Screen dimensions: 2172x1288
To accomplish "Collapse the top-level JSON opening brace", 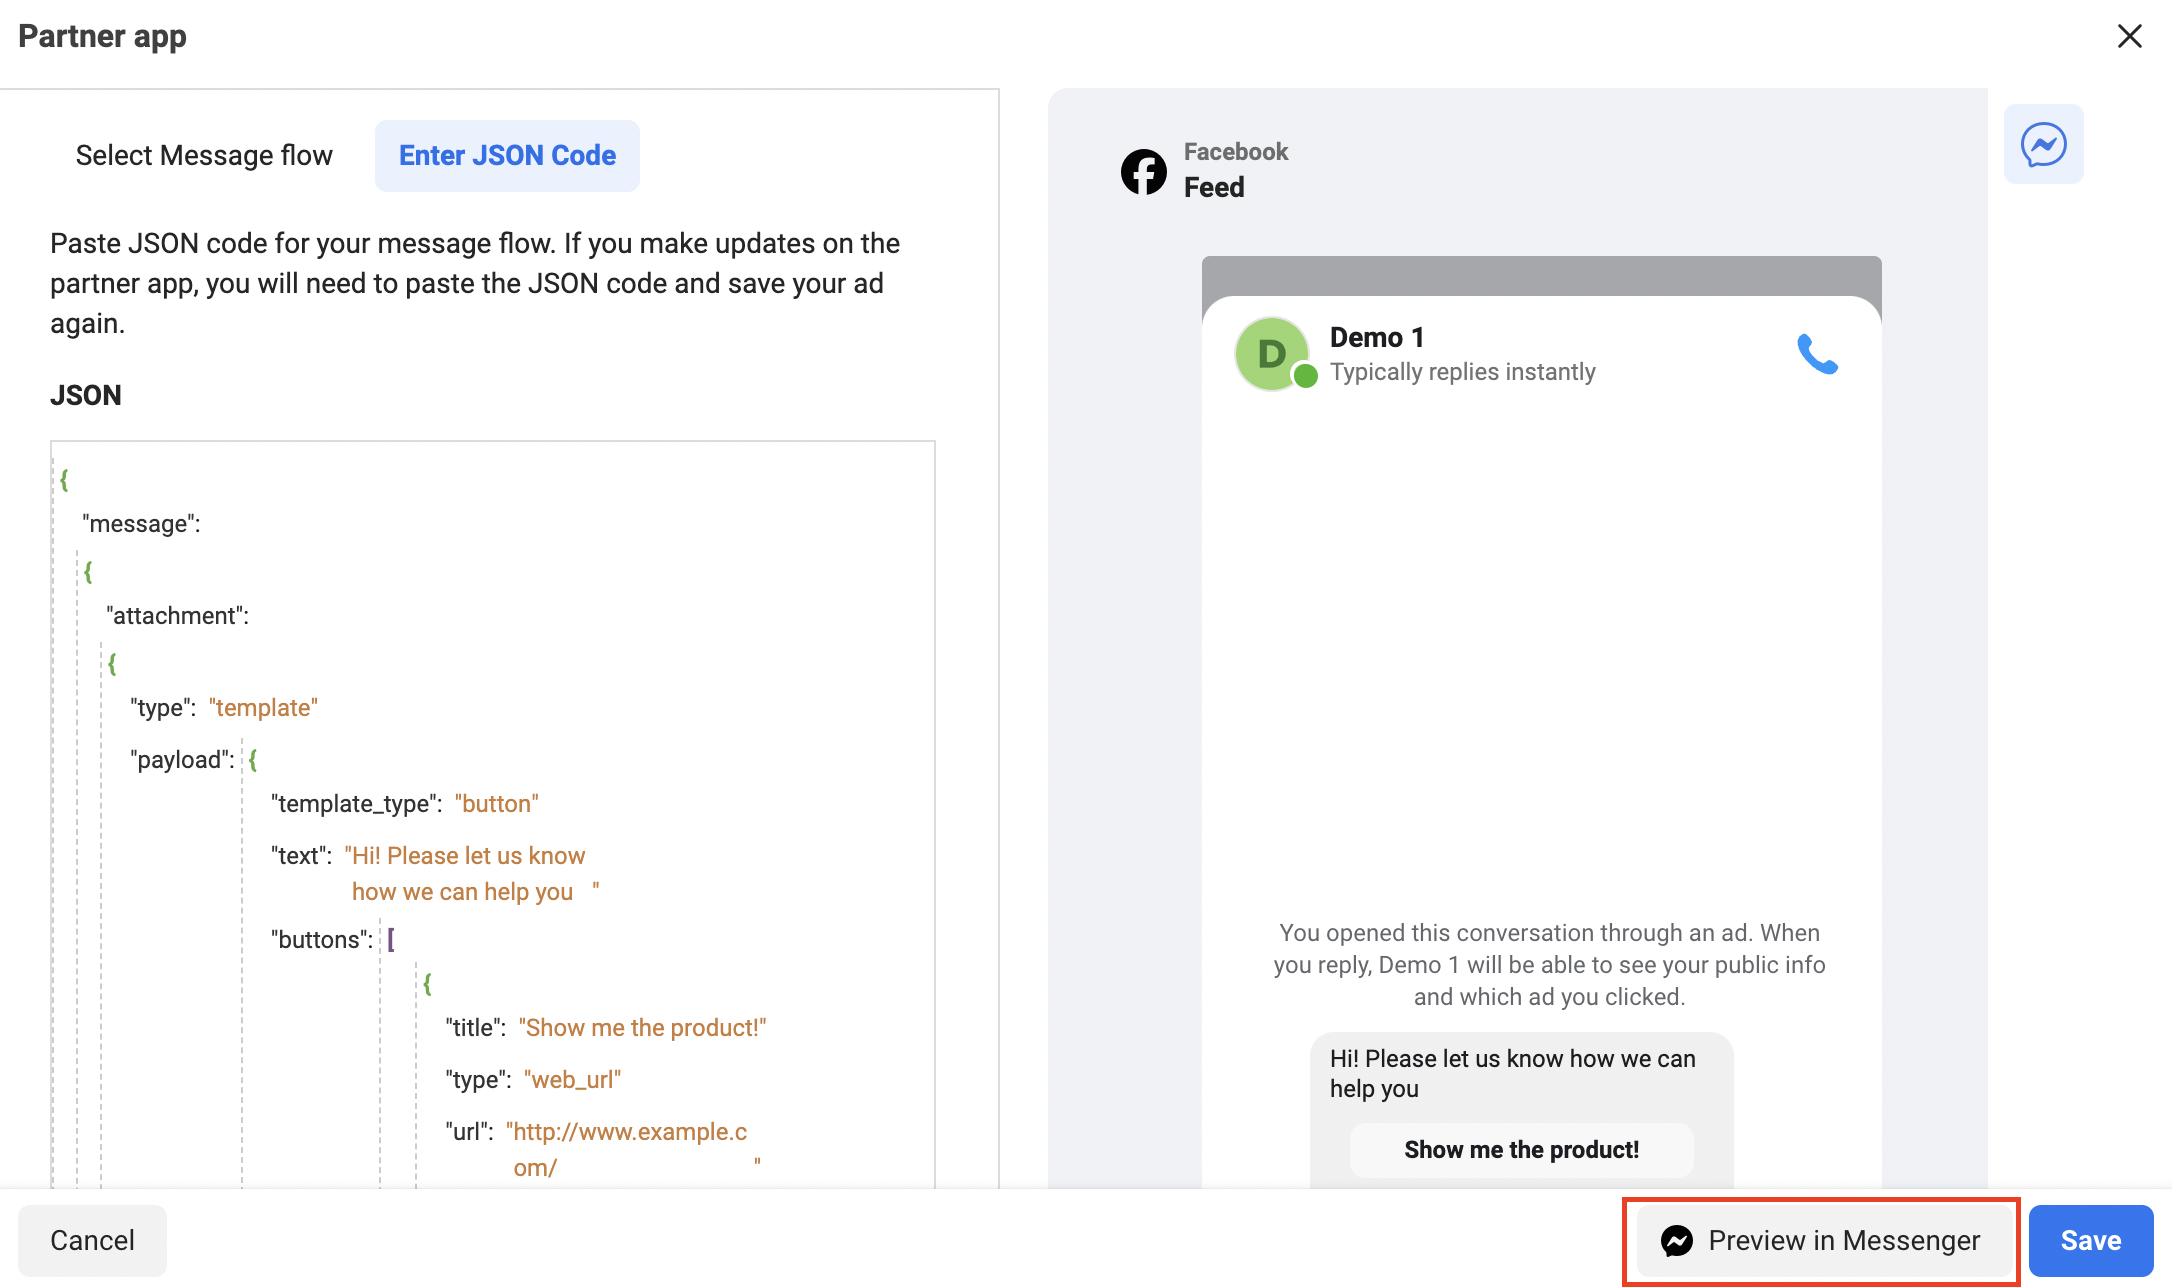I will tap(64, 480).
